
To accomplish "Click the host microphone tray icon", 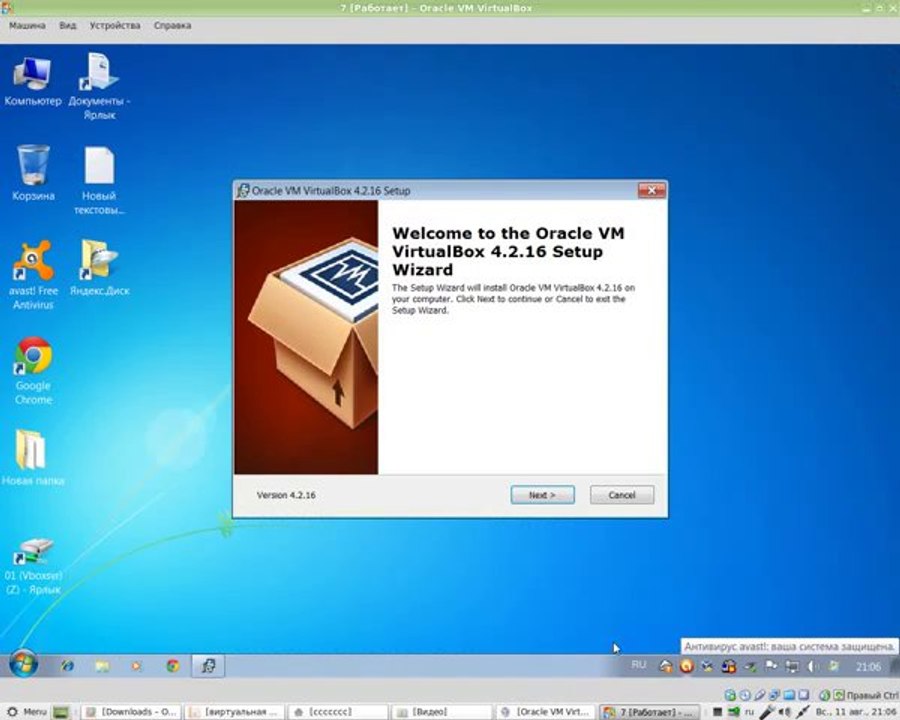I will coord(767,712).
